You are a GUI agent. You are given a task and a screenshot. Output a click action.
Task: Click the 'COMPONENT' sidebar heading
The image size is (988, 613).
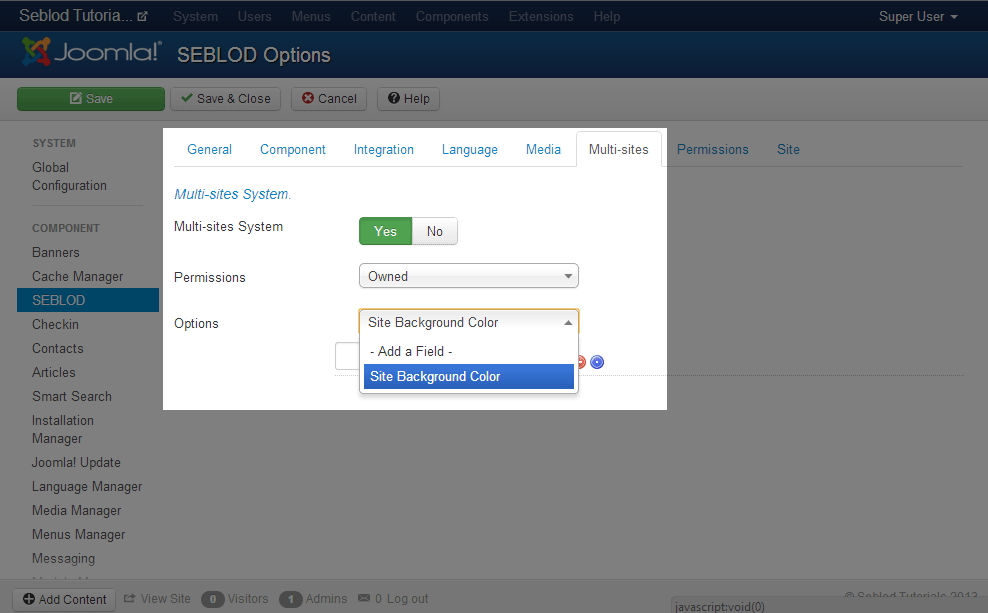66,228
